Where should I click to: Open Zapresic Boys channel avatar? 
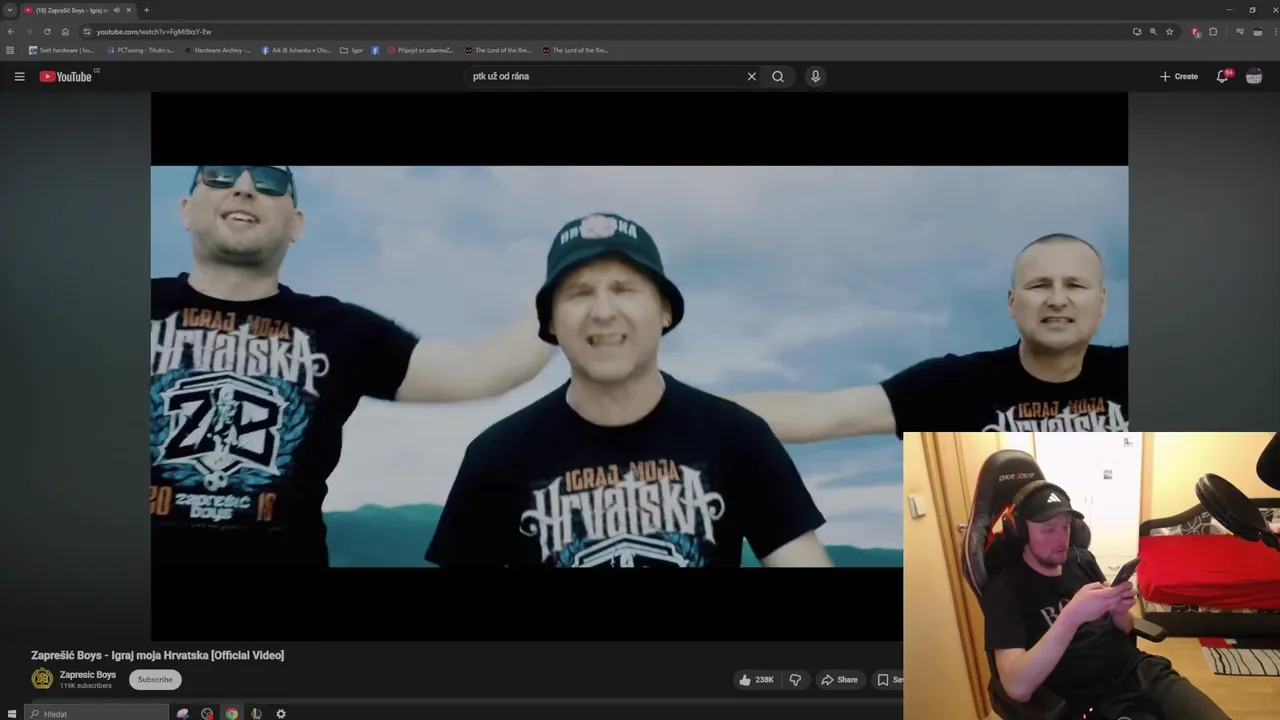(42, 679)
